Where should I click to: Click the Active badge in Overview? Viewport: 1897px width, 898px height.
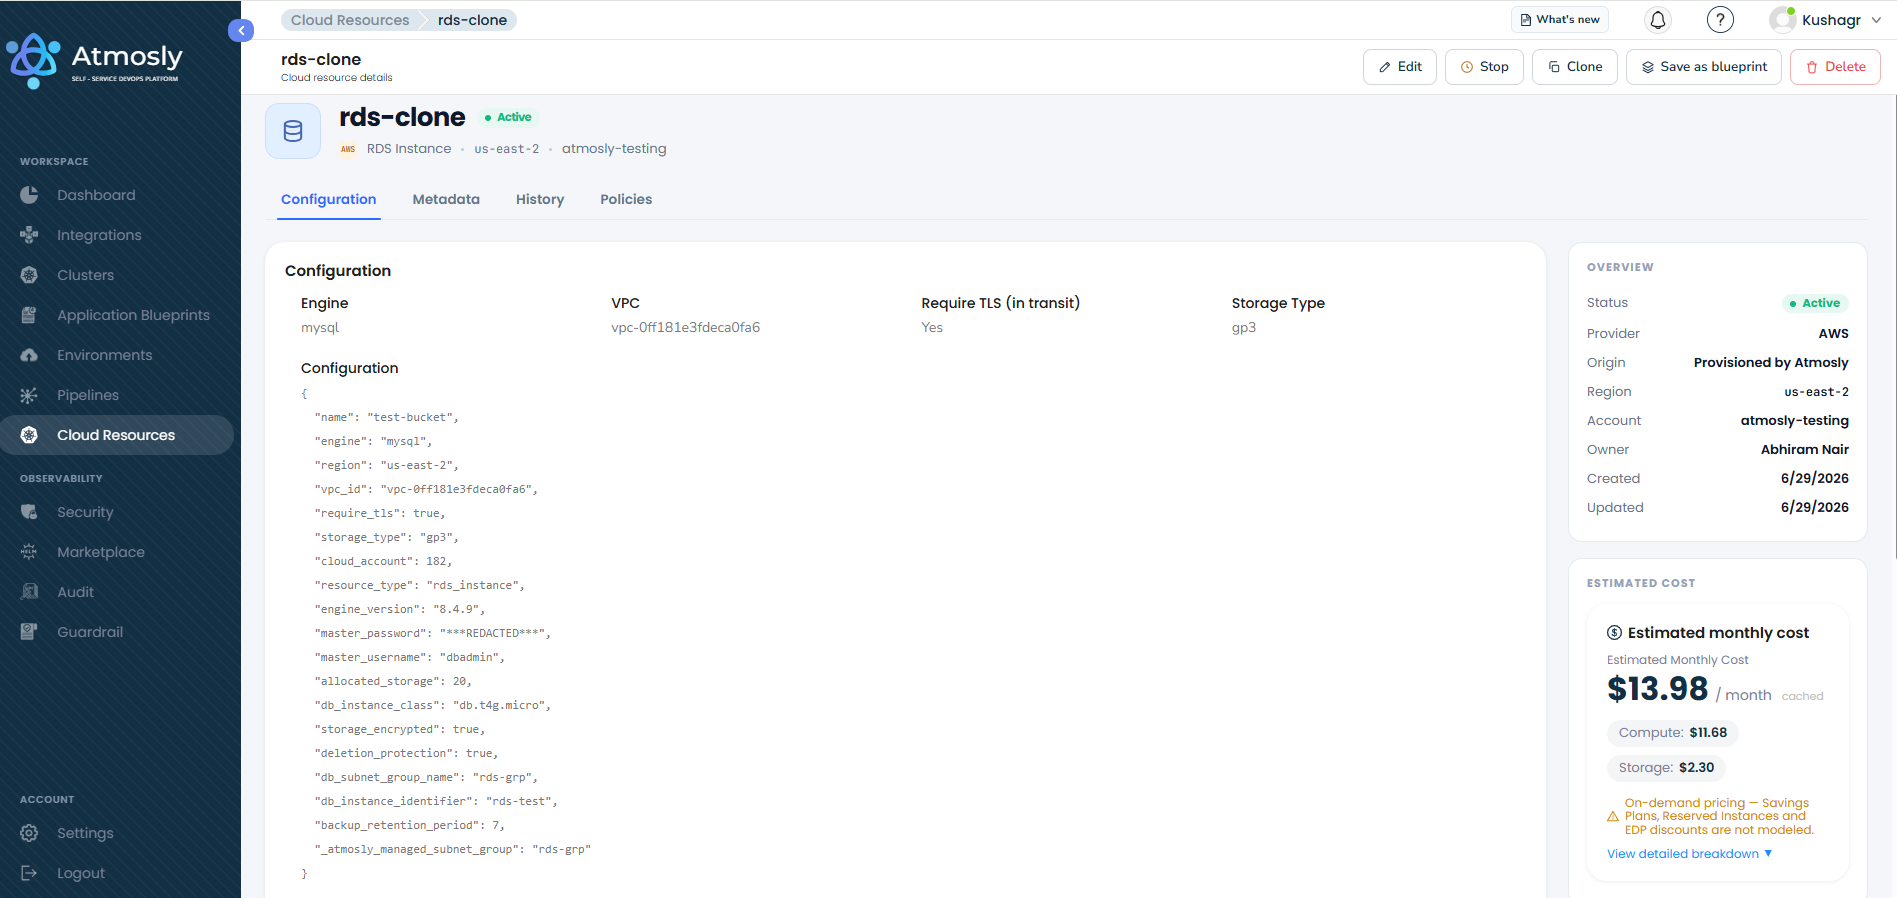(x=1815, y=303)
